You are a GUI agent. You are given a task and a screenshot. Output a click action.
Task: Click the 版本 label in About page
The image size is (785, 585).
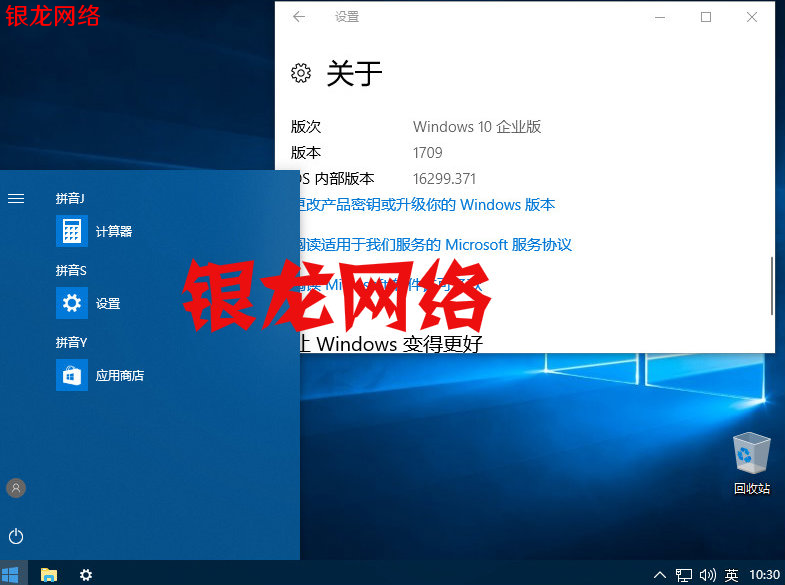306,153
